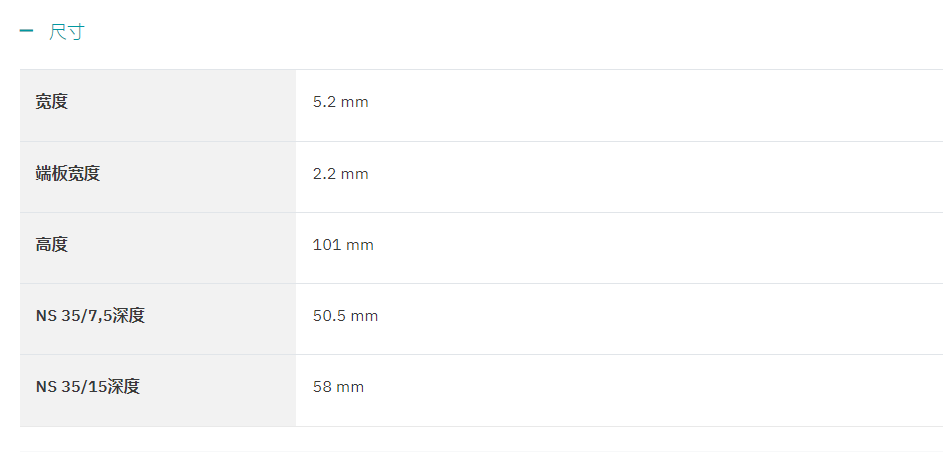Click the 尺寸 section heading

(67, 32)
